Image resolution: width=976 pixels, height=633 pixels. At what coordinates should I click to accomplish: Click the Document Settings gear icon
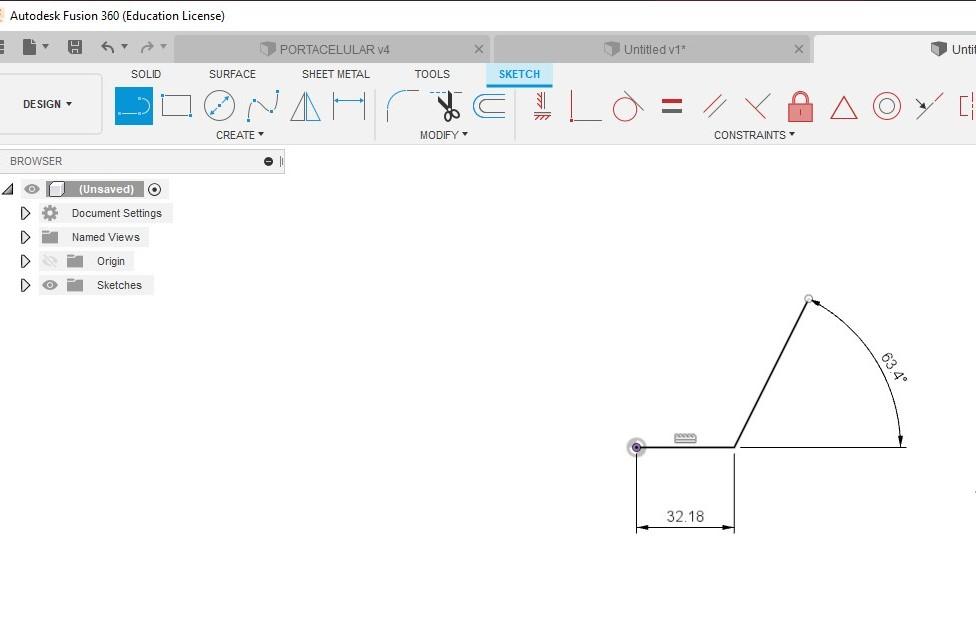(x=50, y=213)
